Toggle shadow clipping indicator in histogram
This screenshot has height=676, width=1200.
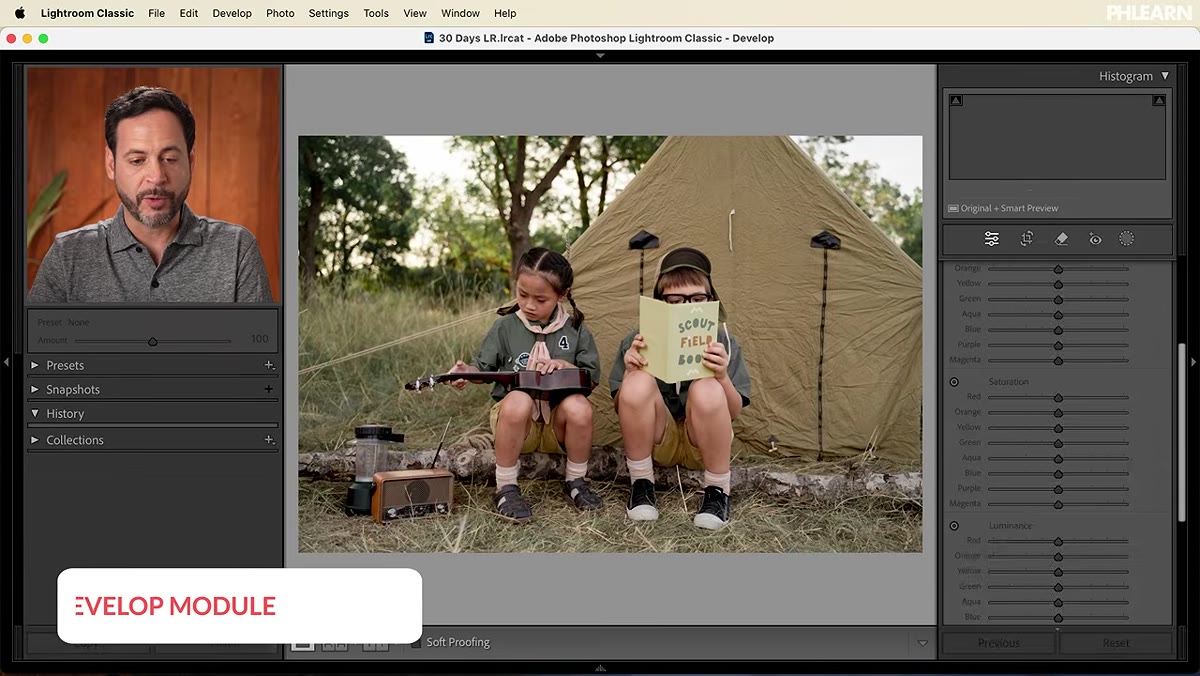coord(956,100)
